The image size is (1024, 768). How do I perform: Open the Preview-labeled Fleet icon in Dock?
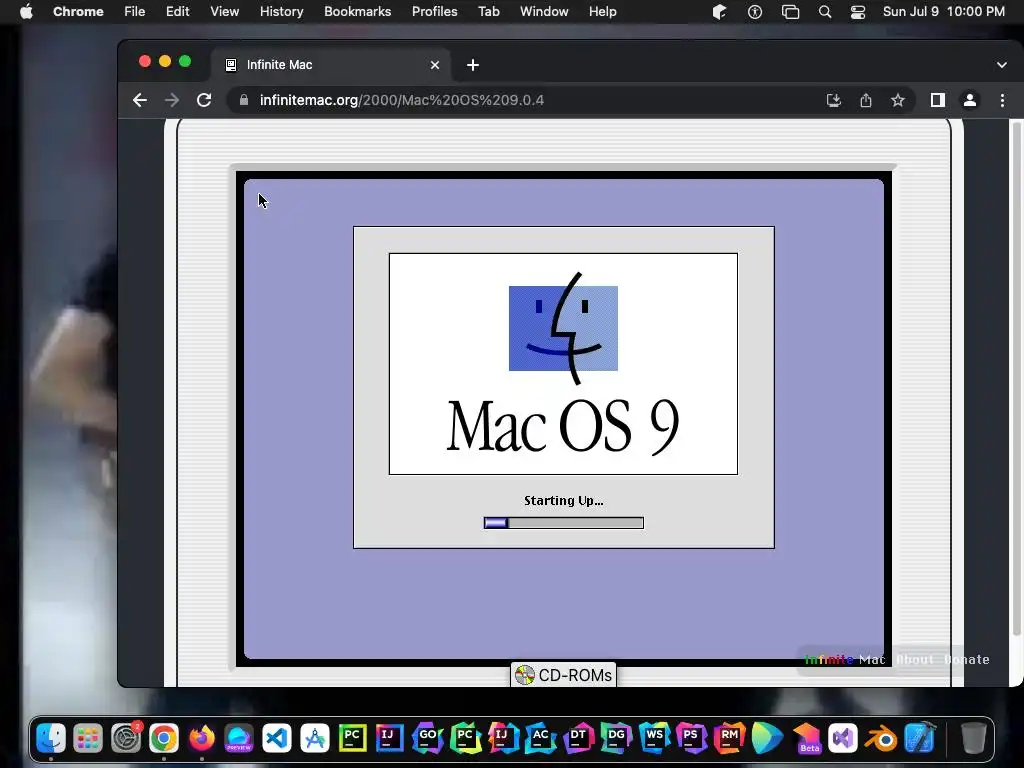click(239, 739)
